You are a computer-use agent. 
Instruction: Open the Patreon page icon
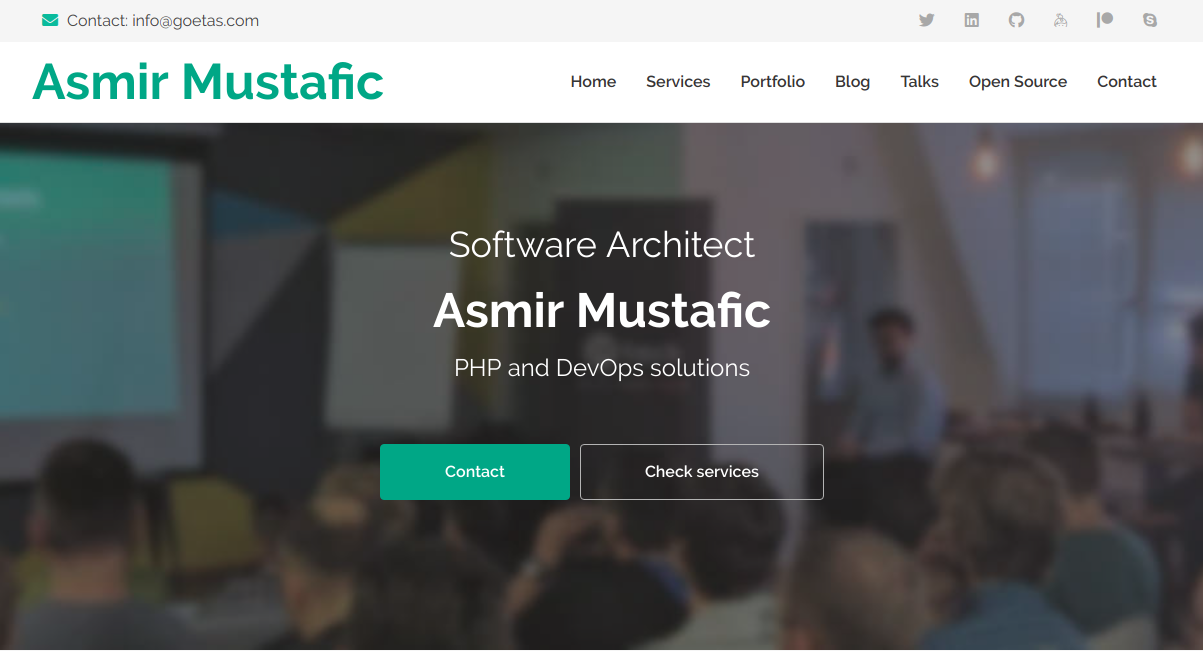pyautogui.click(x=1105, y=20)
